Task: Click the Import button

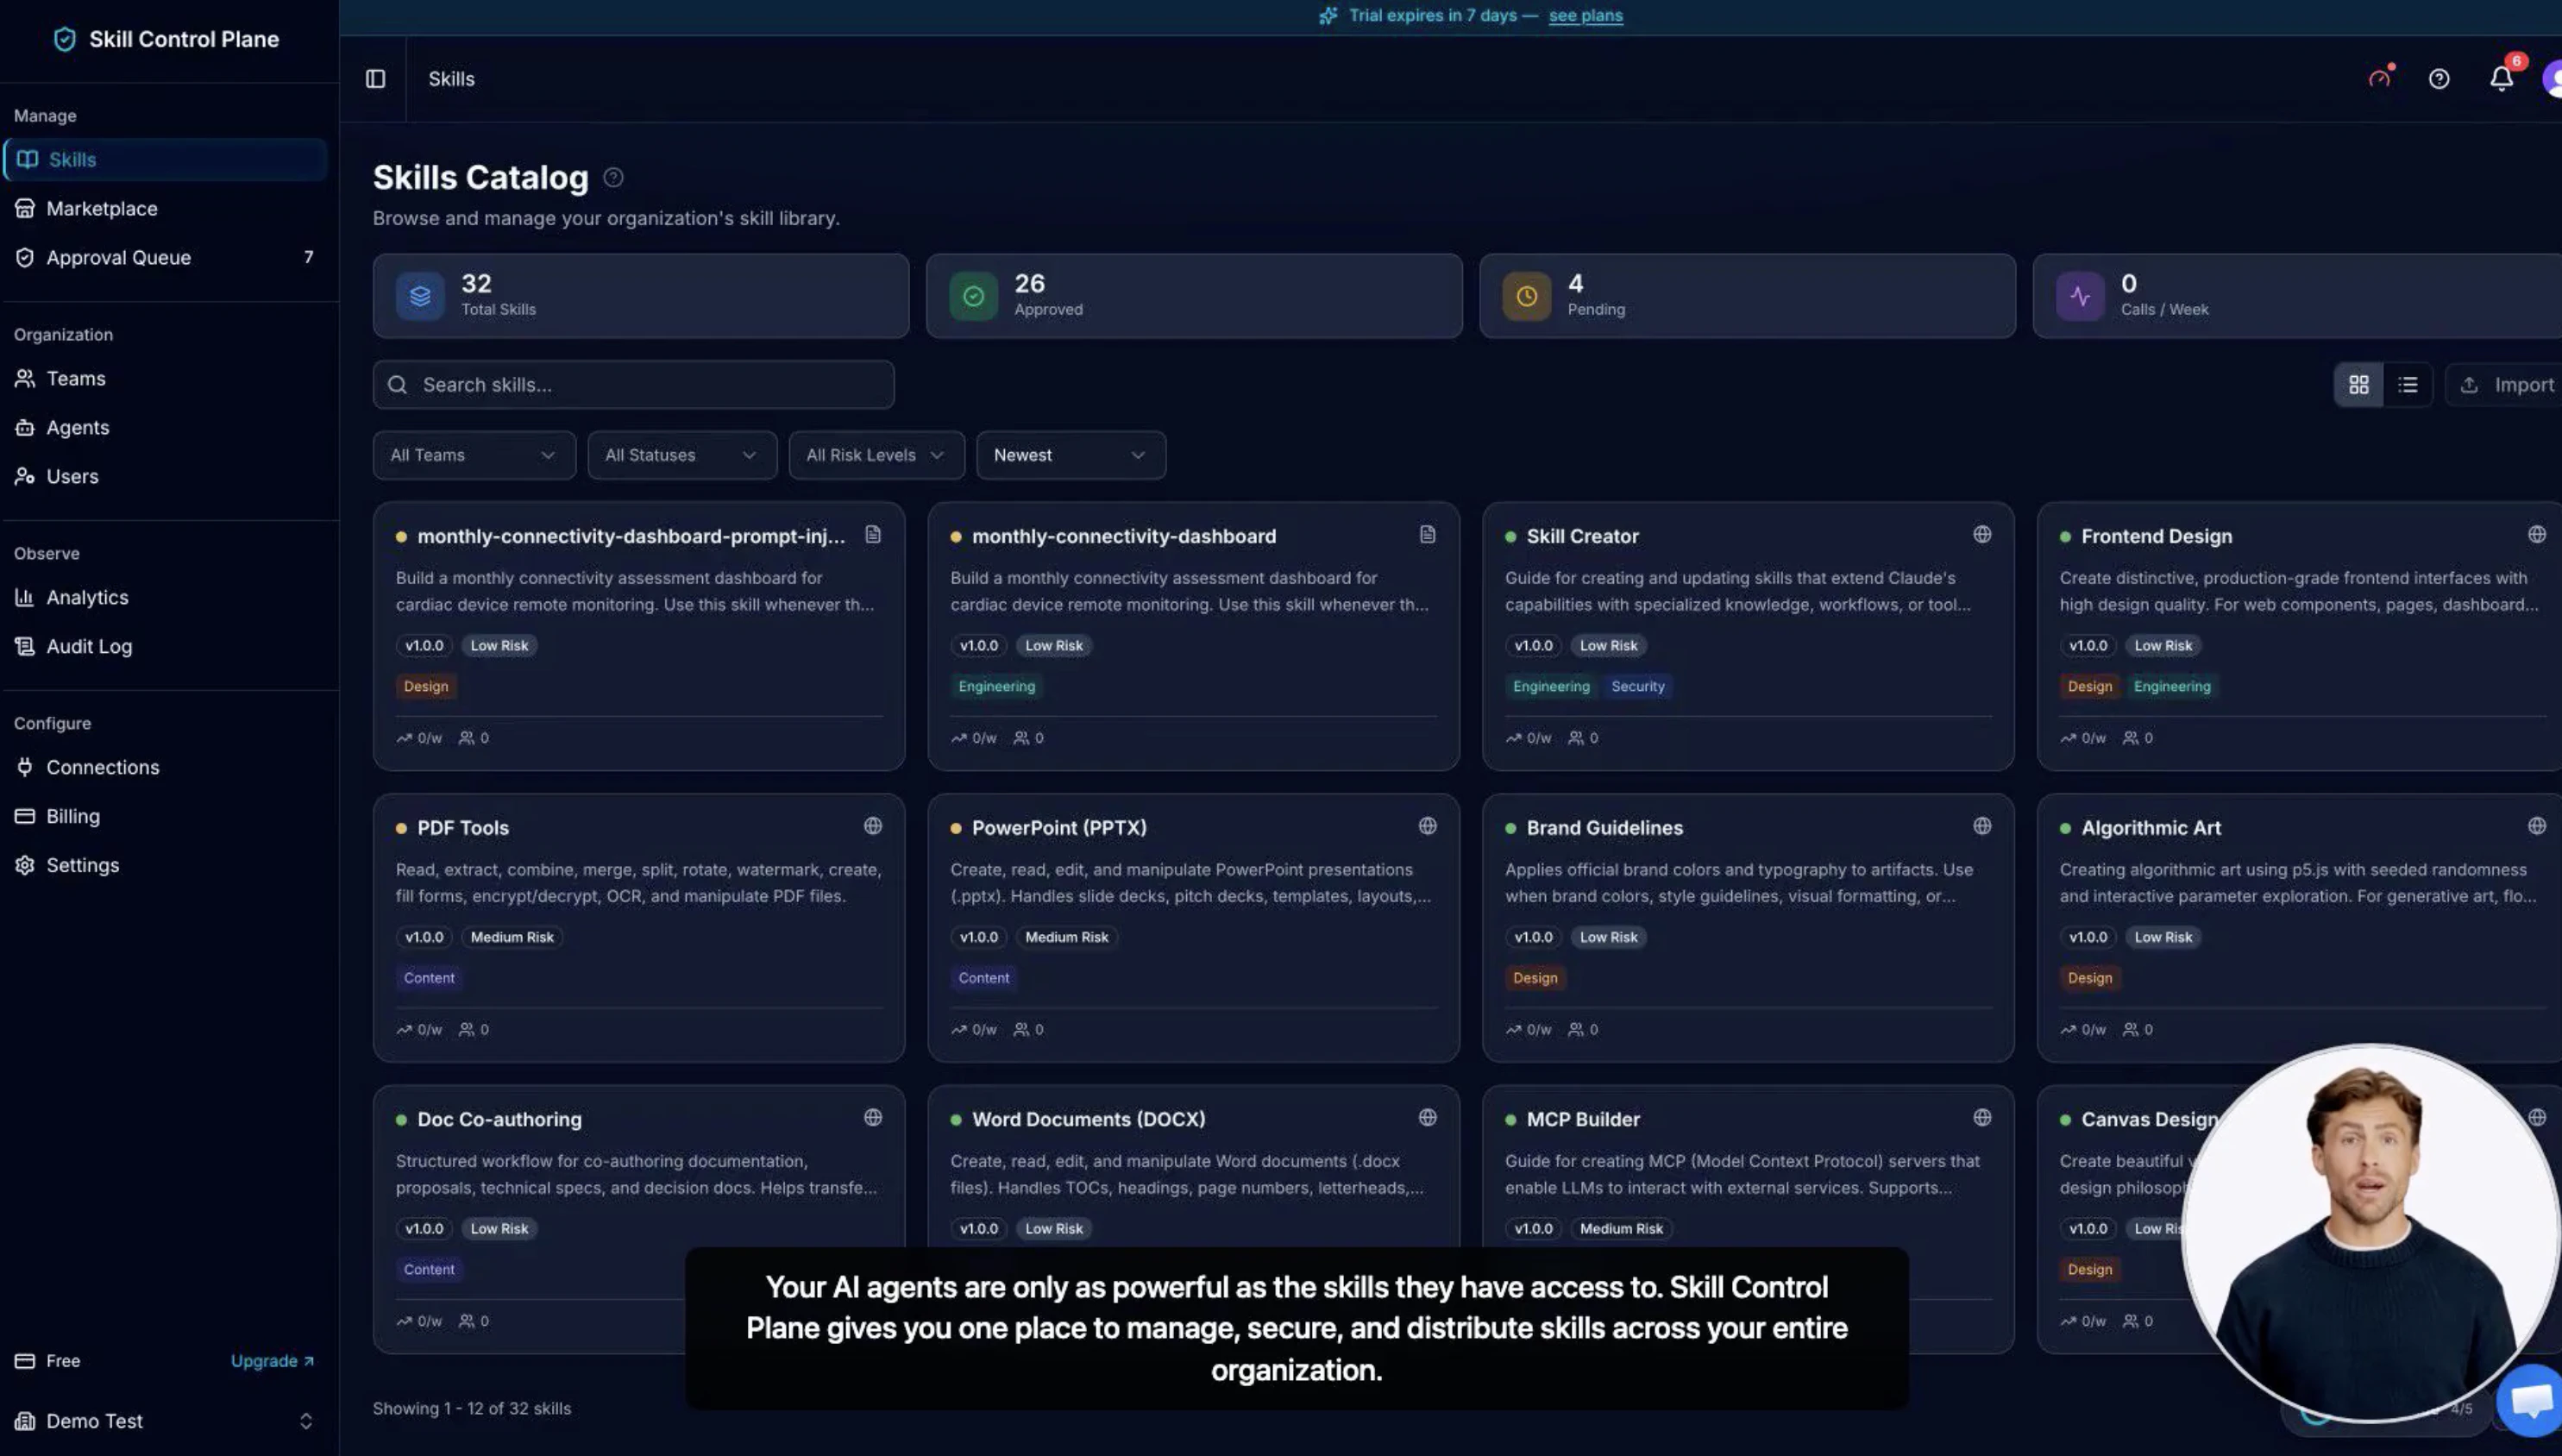Action: pyautogui.click(x=2508, y=385)
